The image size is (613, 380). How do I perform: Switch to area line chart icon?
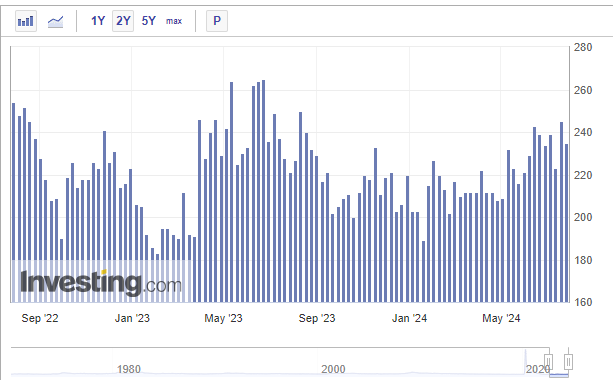(x=56, y=21)
